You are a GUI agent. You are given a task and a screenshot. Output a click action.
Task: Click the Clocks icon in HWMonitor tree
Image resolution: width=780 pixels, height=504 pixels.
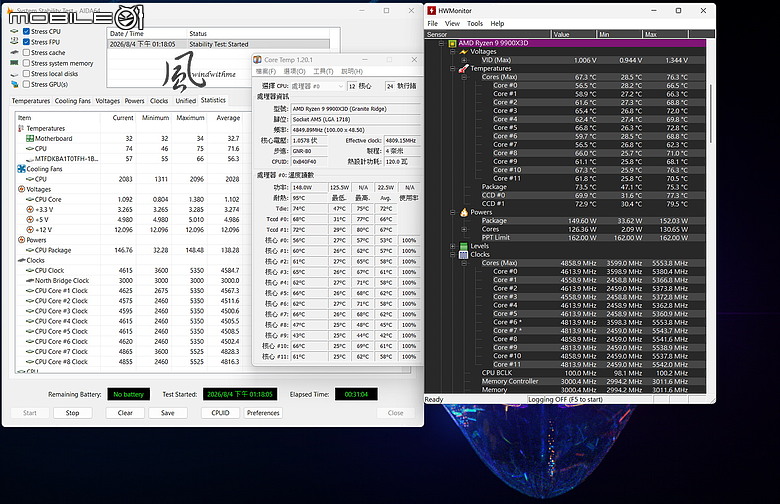(x=464, y=255)
